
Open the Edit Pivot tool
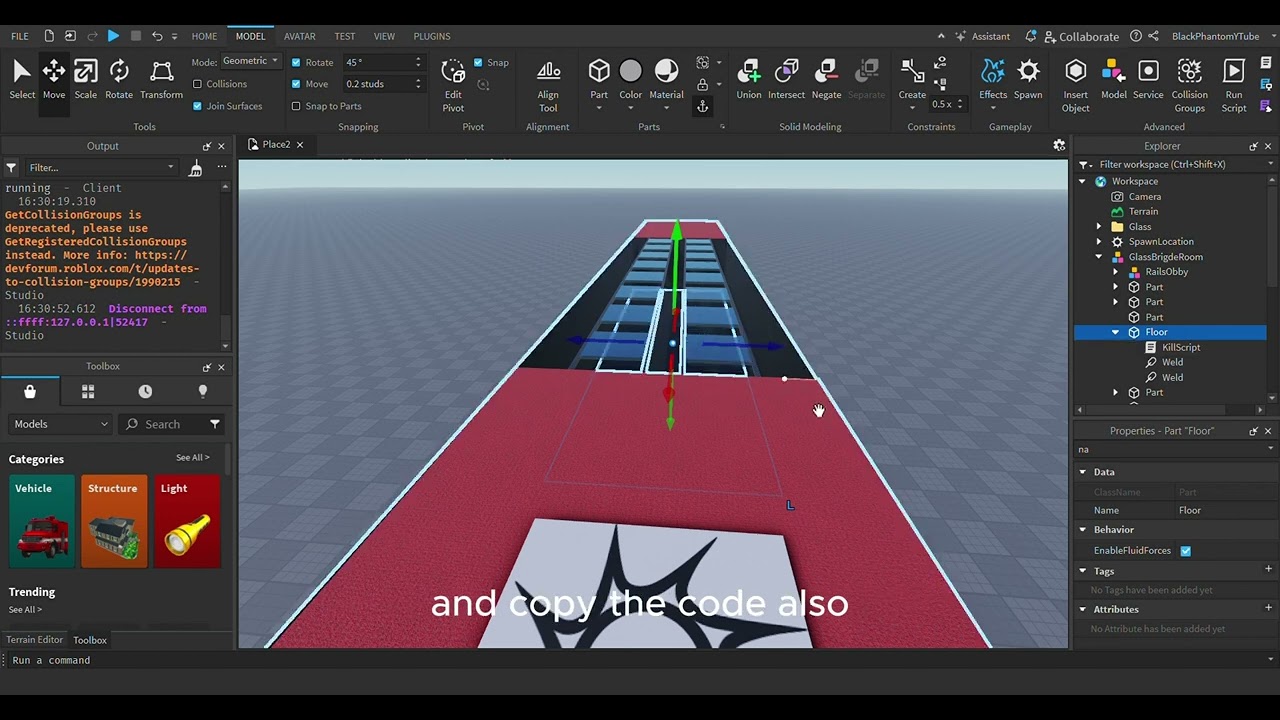453,85
